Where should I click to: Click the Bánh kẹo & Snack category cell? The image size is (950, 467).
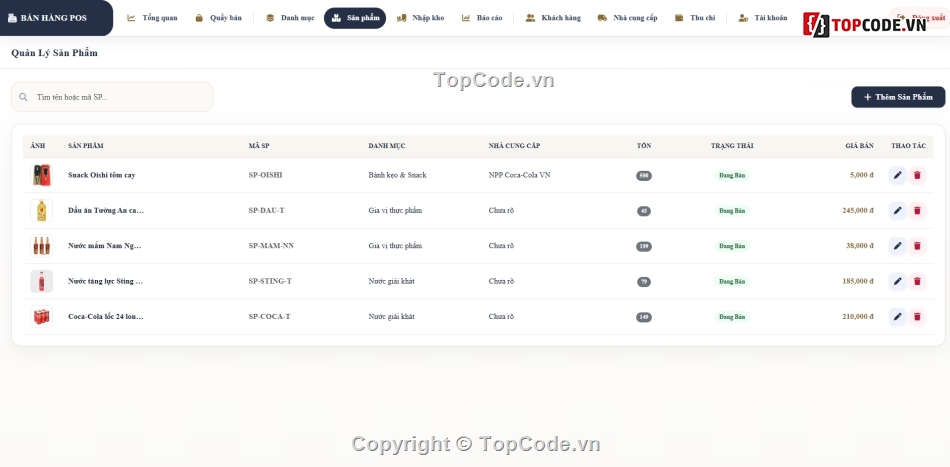(397, 175)
